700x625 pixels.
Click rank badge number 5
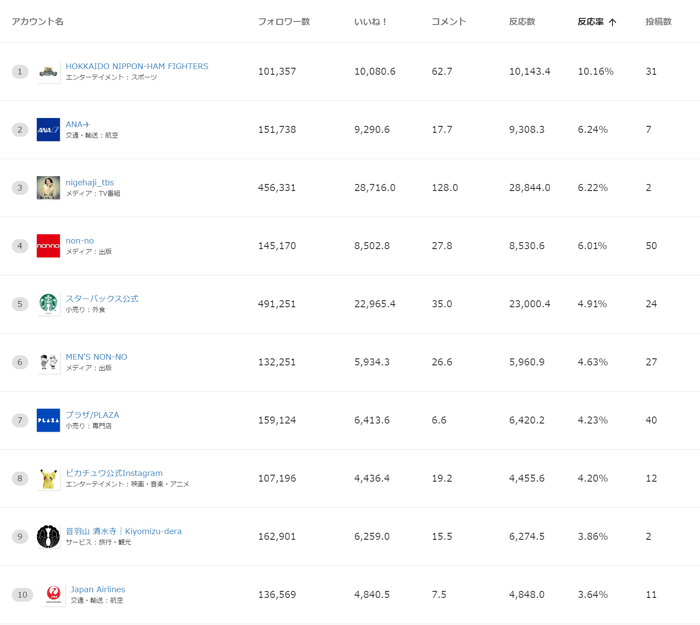(x=20, y=304)
